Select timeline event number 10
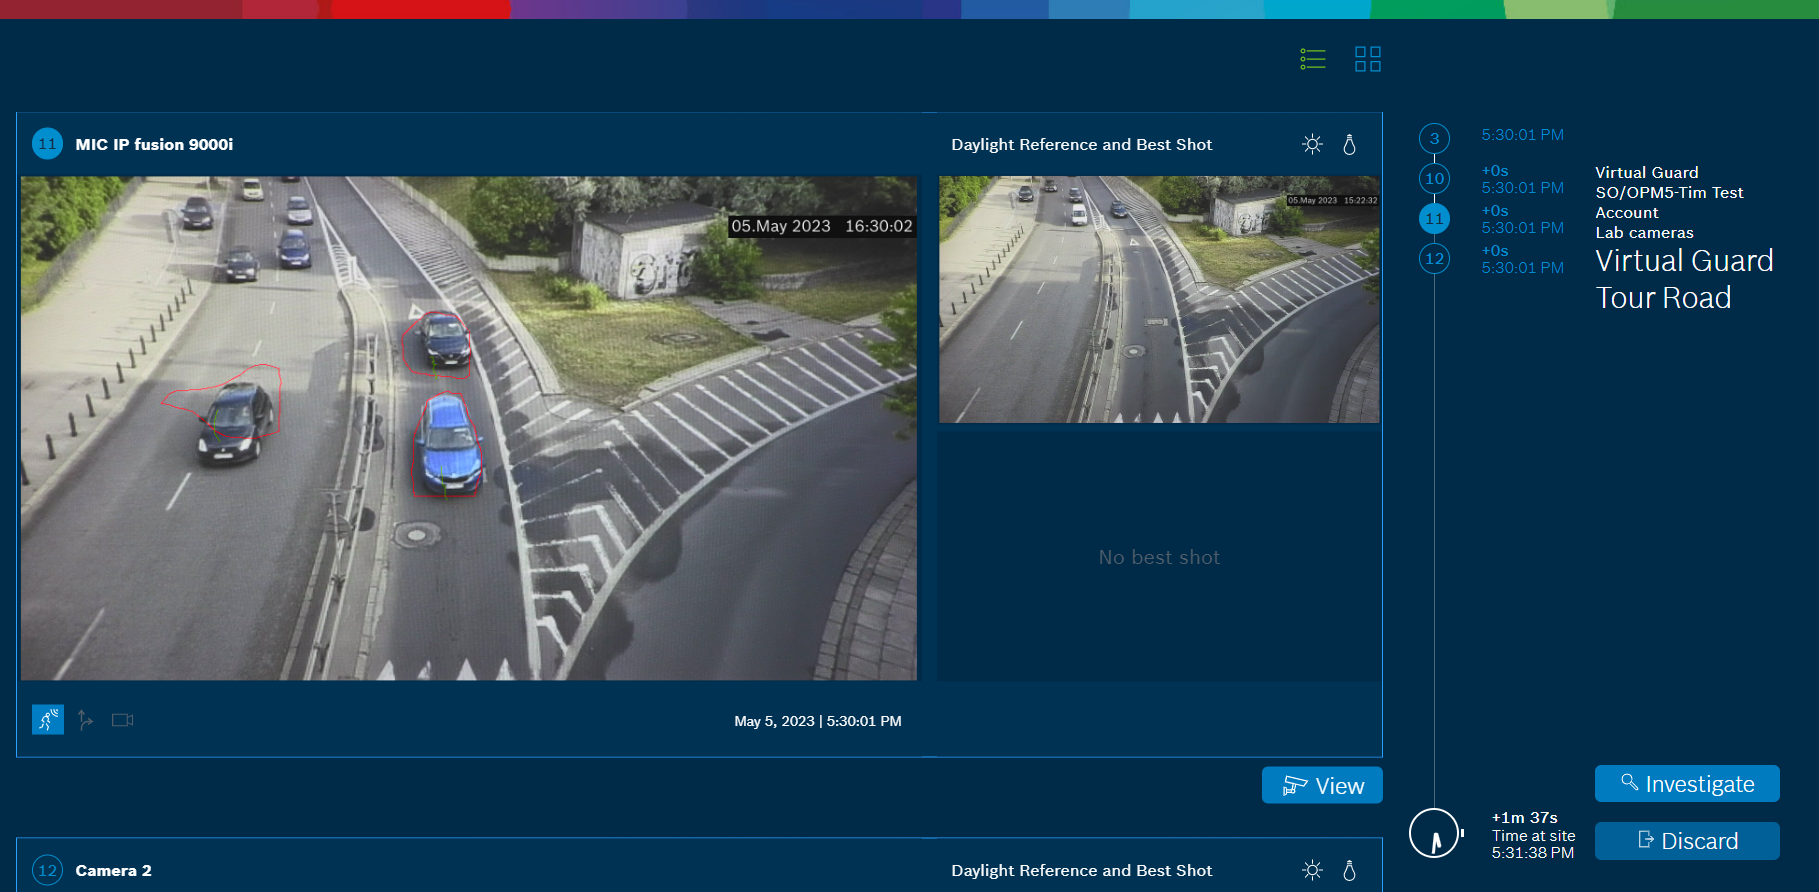 coord(1434,179)
